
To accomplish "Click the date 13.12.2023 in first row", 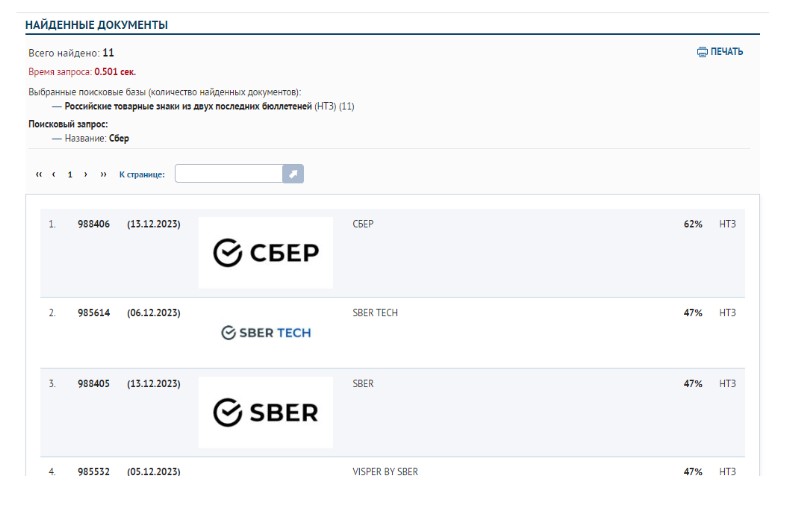I will 154,224.
